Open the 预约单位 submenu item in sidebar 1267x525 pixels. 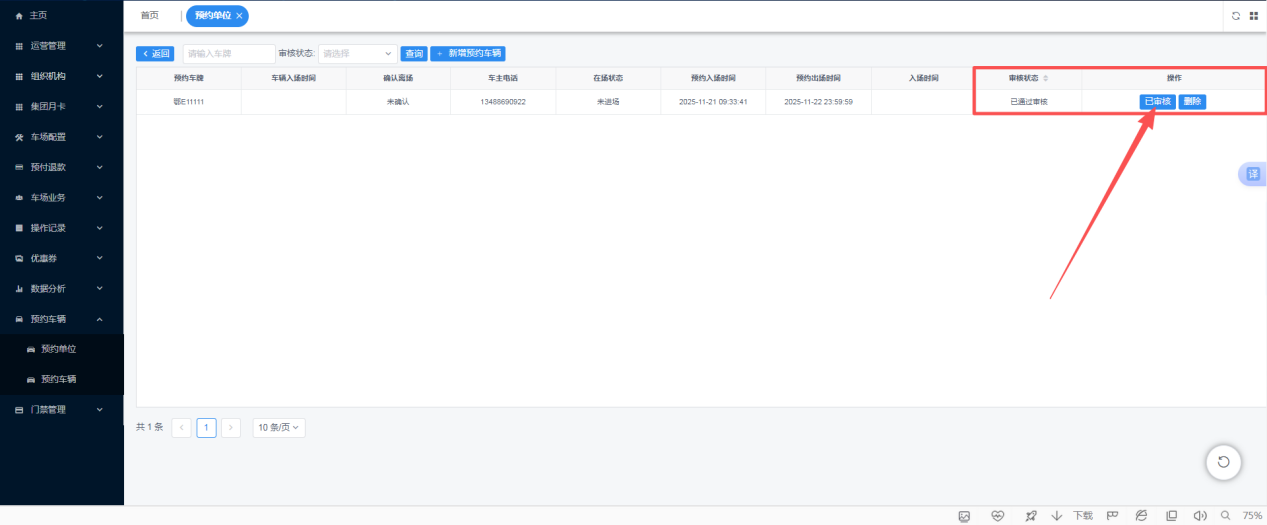click(x=62, y=349)
